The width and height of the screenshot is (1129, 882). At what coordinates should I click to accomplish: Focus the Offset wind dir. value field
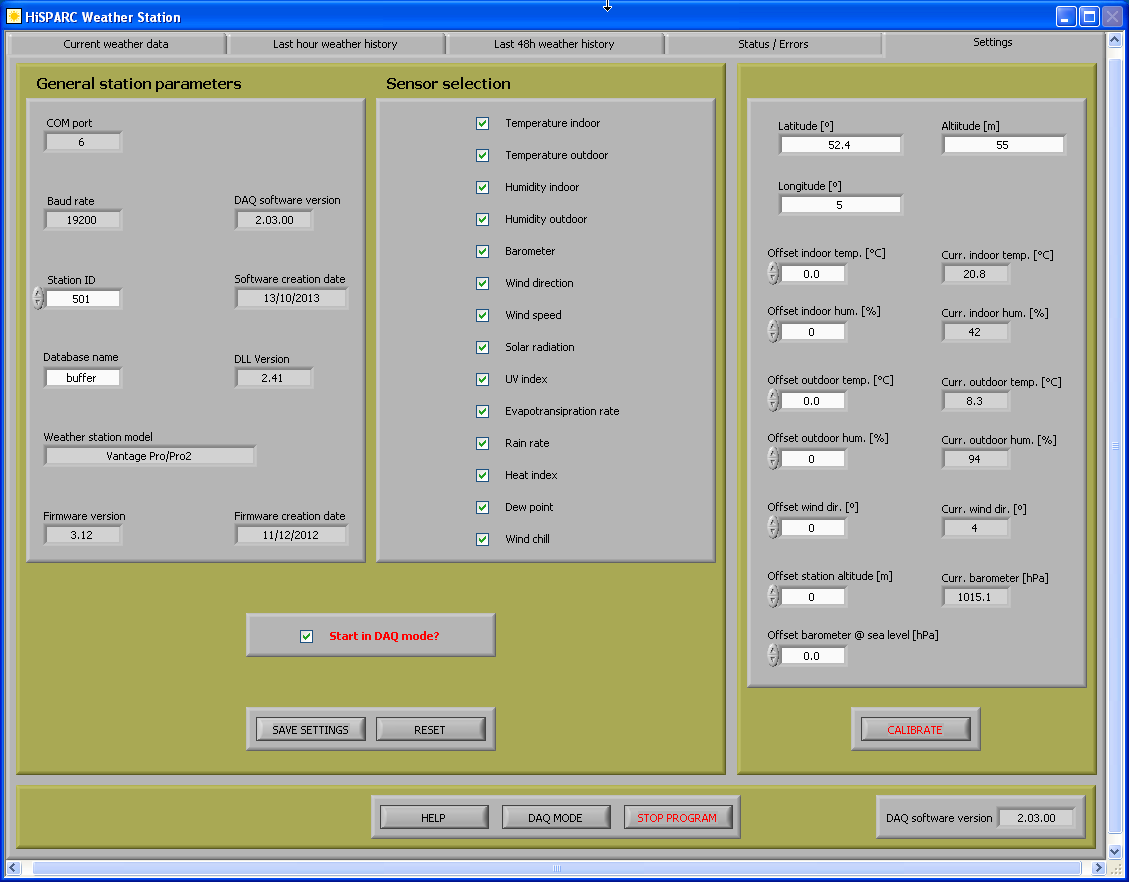point(812,528)
